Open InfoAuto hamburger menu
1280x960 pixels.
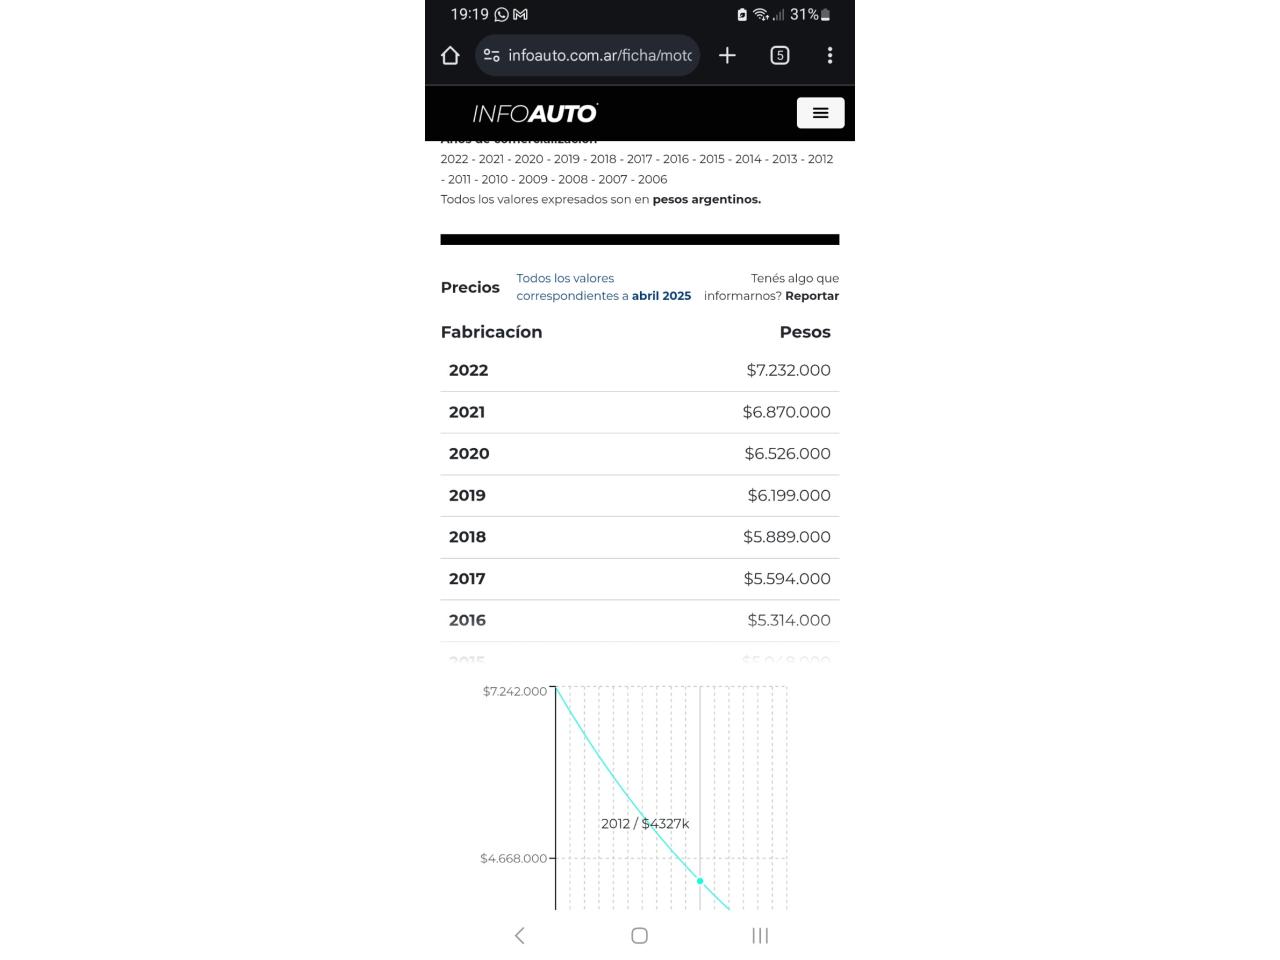tap(820, 113)
